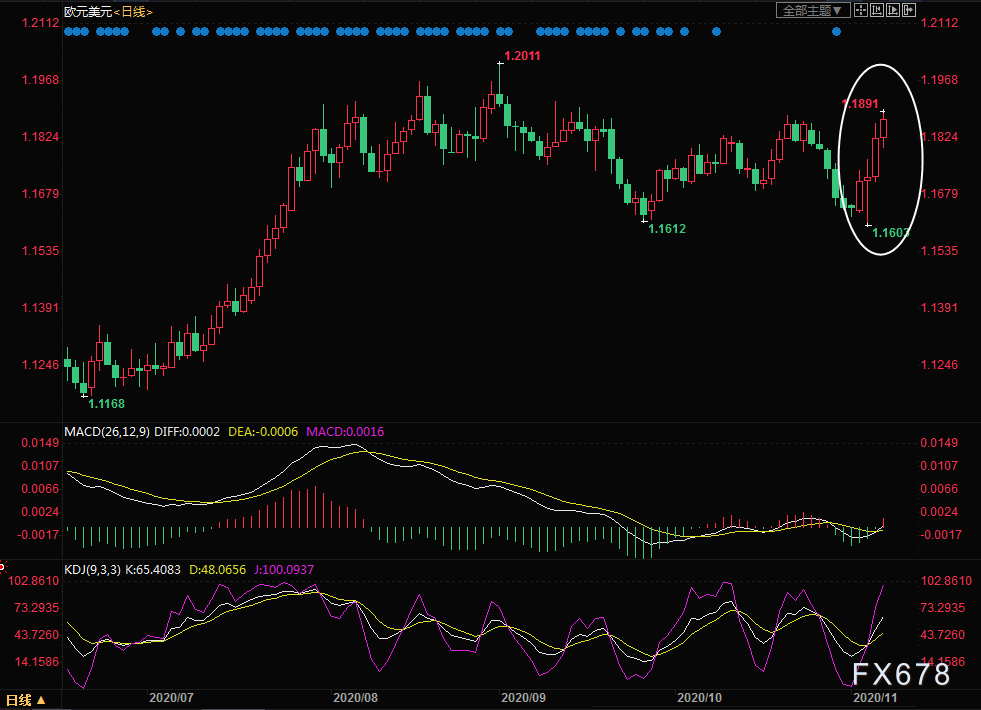Click the 1.1612 low price marker
This screenshot has width=981, height=710.
pos(667,229)
